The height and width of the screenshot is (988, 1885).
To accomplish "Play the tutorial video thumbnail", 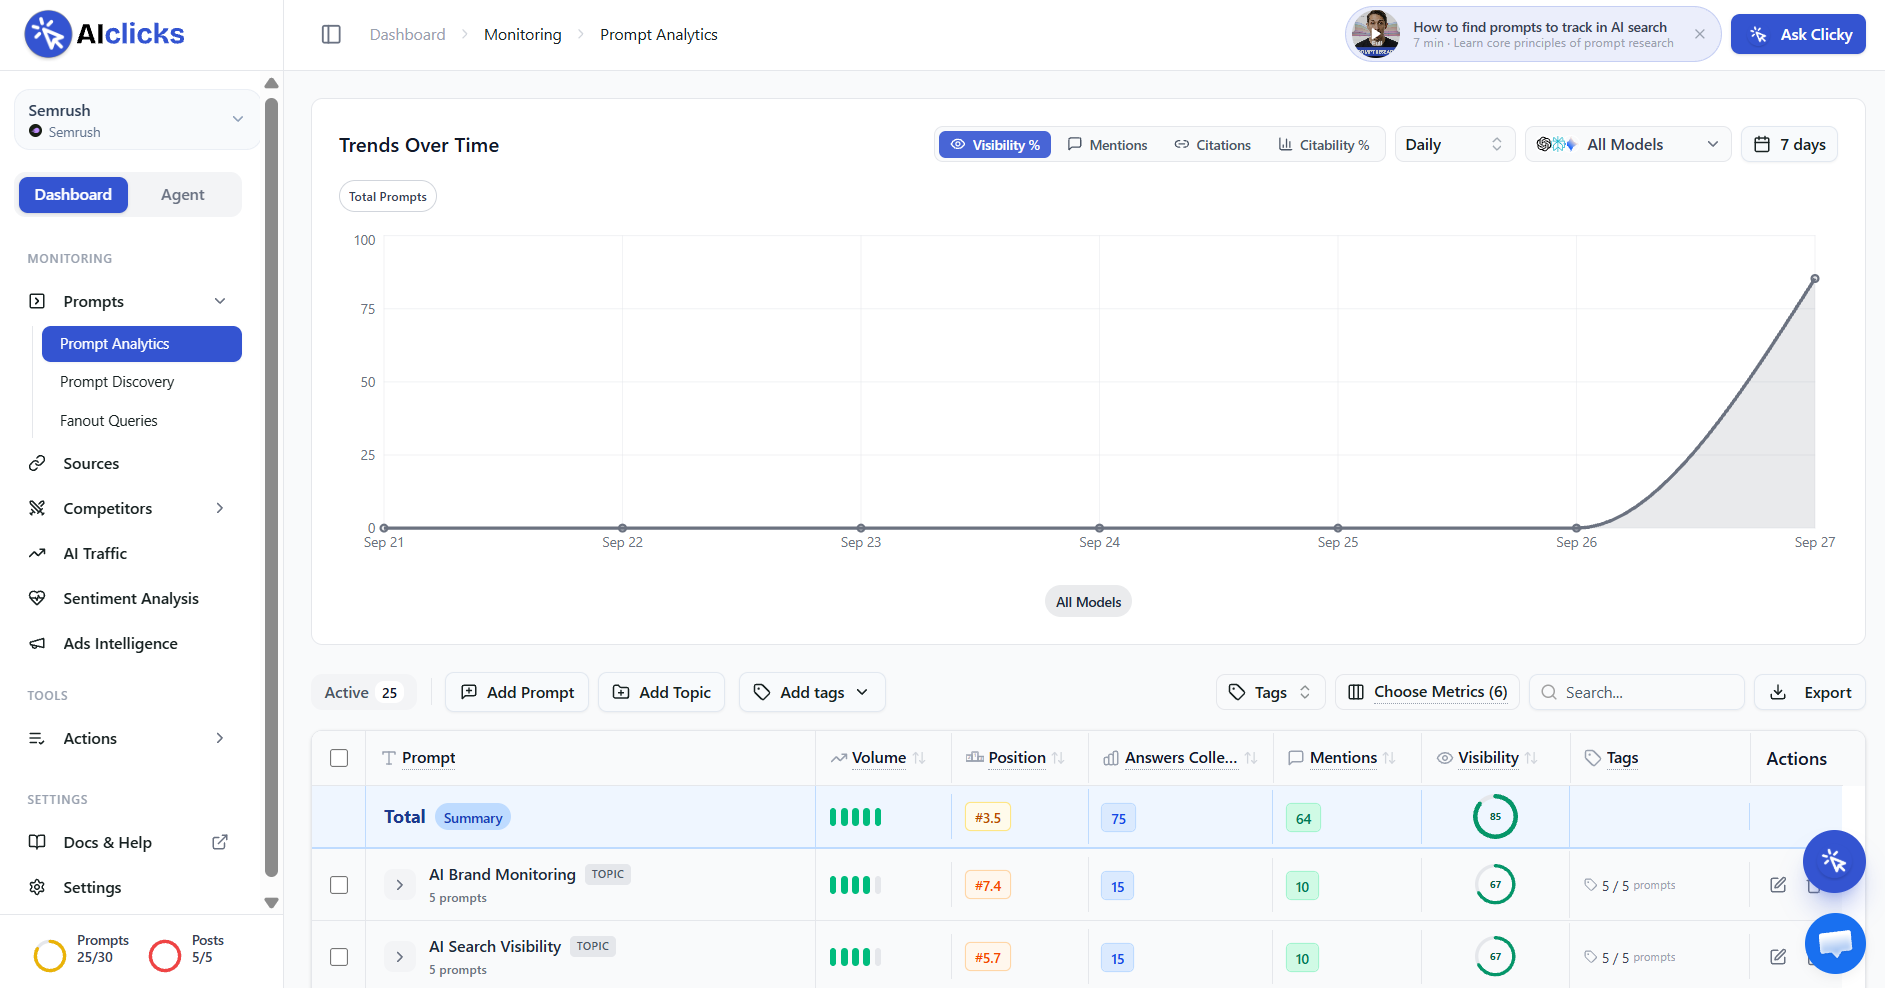I will coord(1376,34).
